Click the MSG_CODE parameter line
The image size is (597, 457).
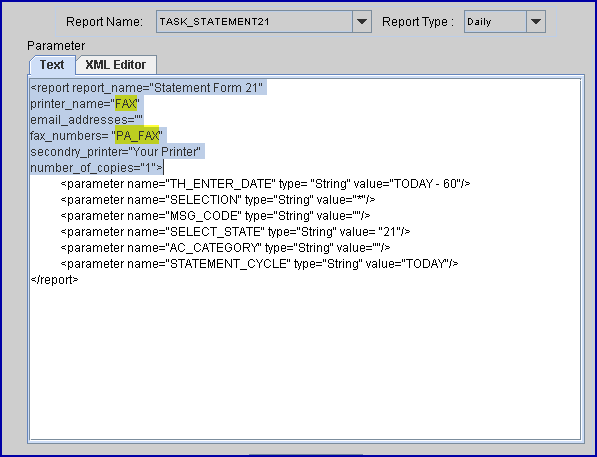[215, 216]
